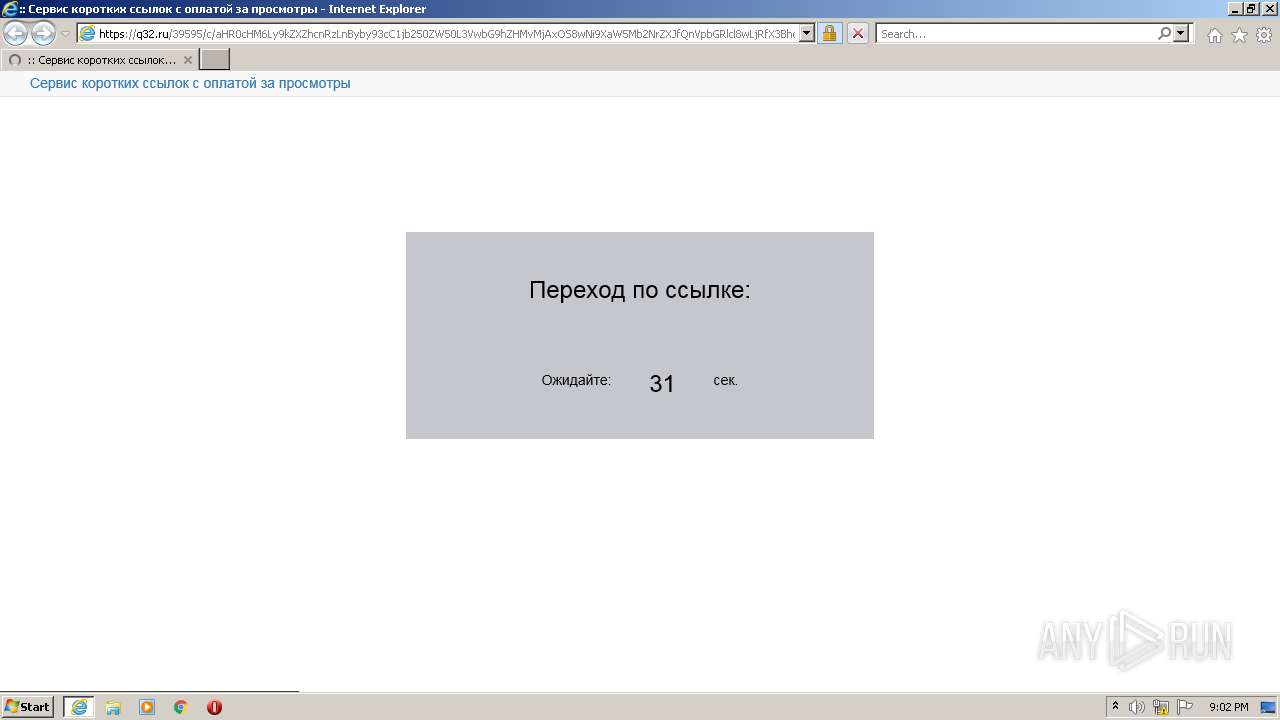The width and height of the screenshot is (1280, 720).
Task: Minimize the Internet Explorer window
Action: [1235, 9]
